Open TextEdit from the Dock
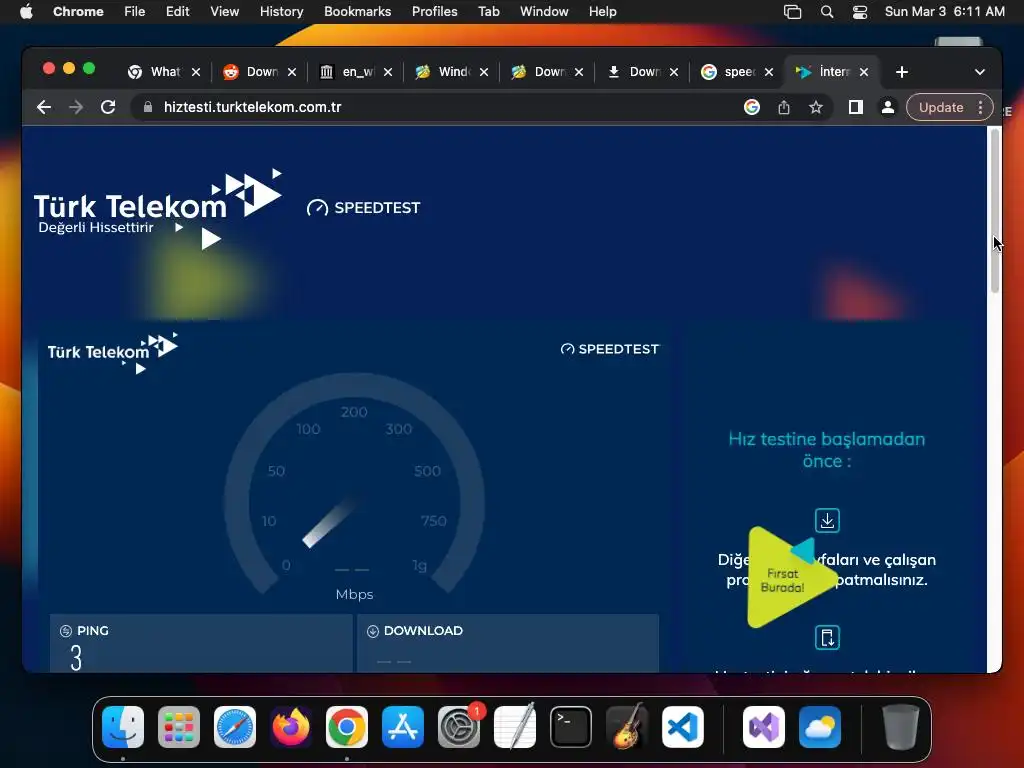1024x768 pixels. (515, 727)
